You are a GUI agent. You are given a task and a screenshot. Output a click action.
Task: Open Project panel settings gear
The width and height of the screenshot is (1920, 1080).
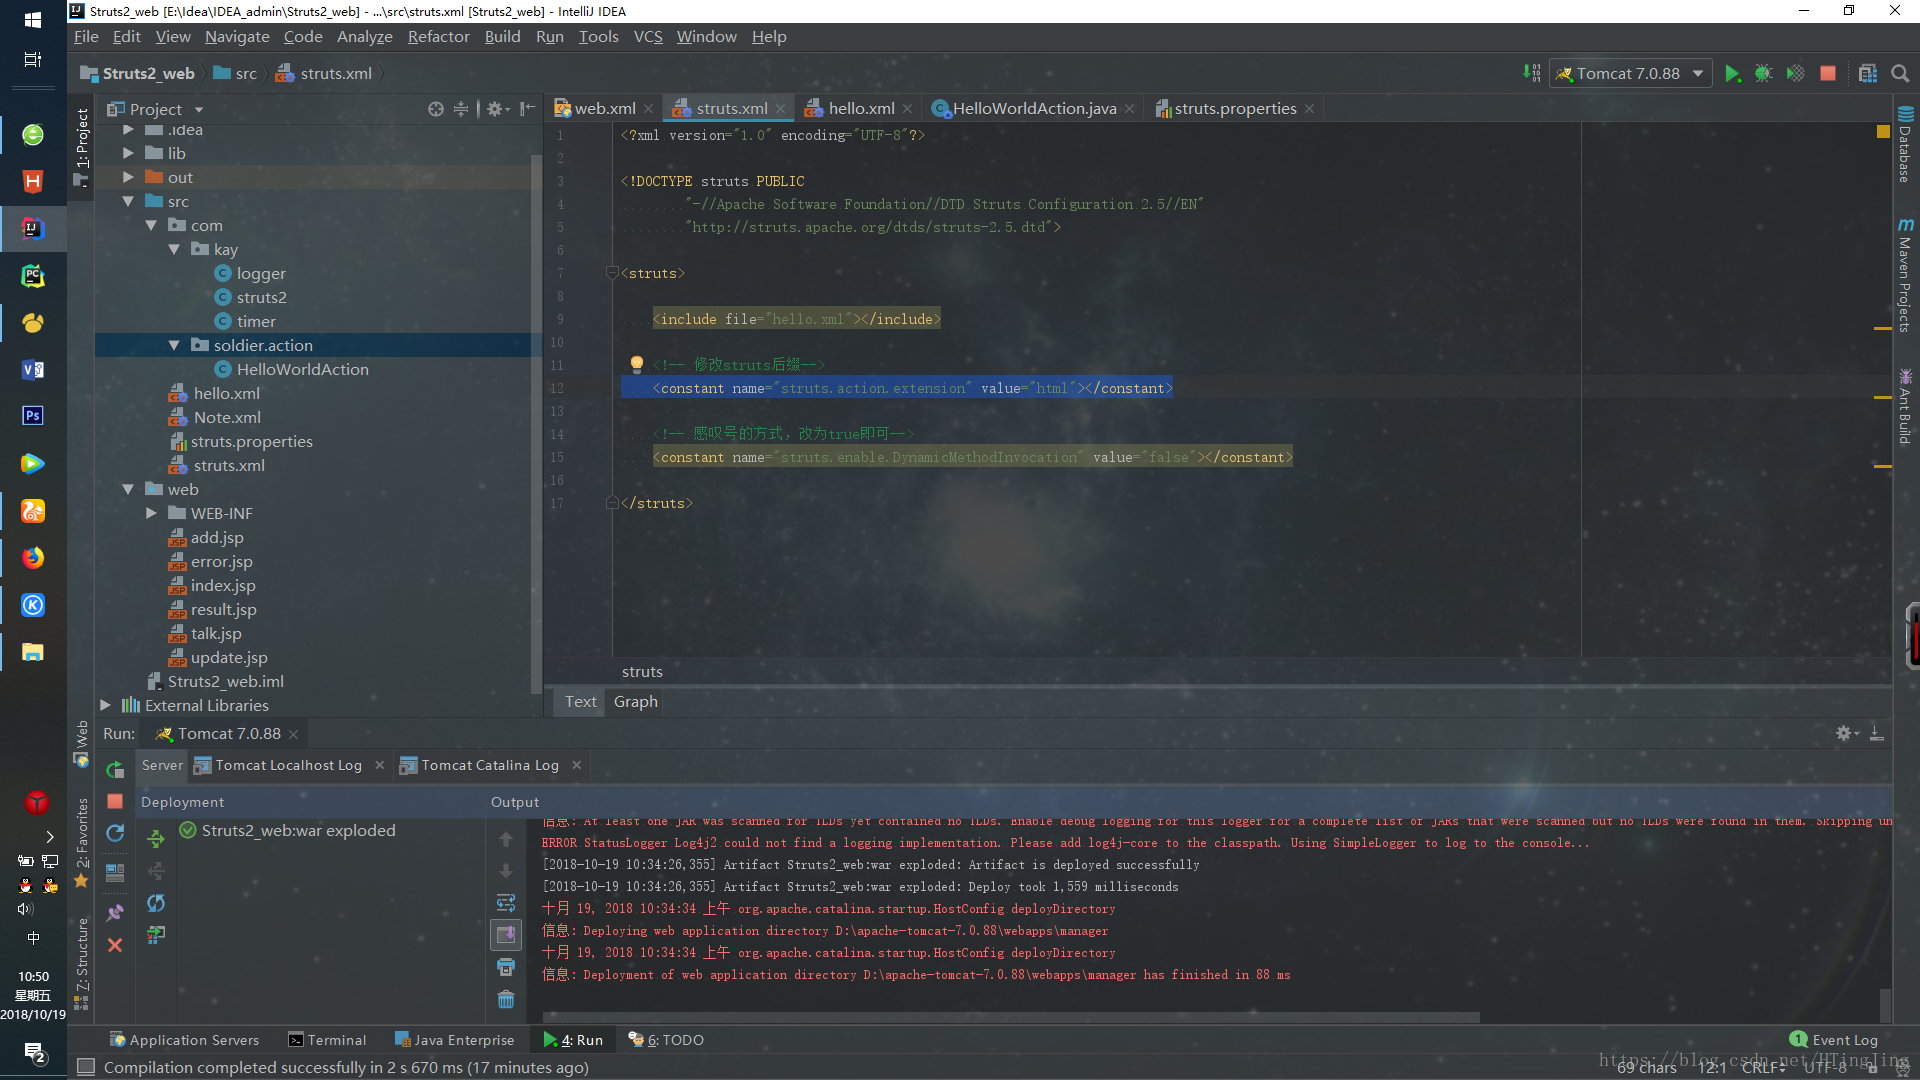497,109
